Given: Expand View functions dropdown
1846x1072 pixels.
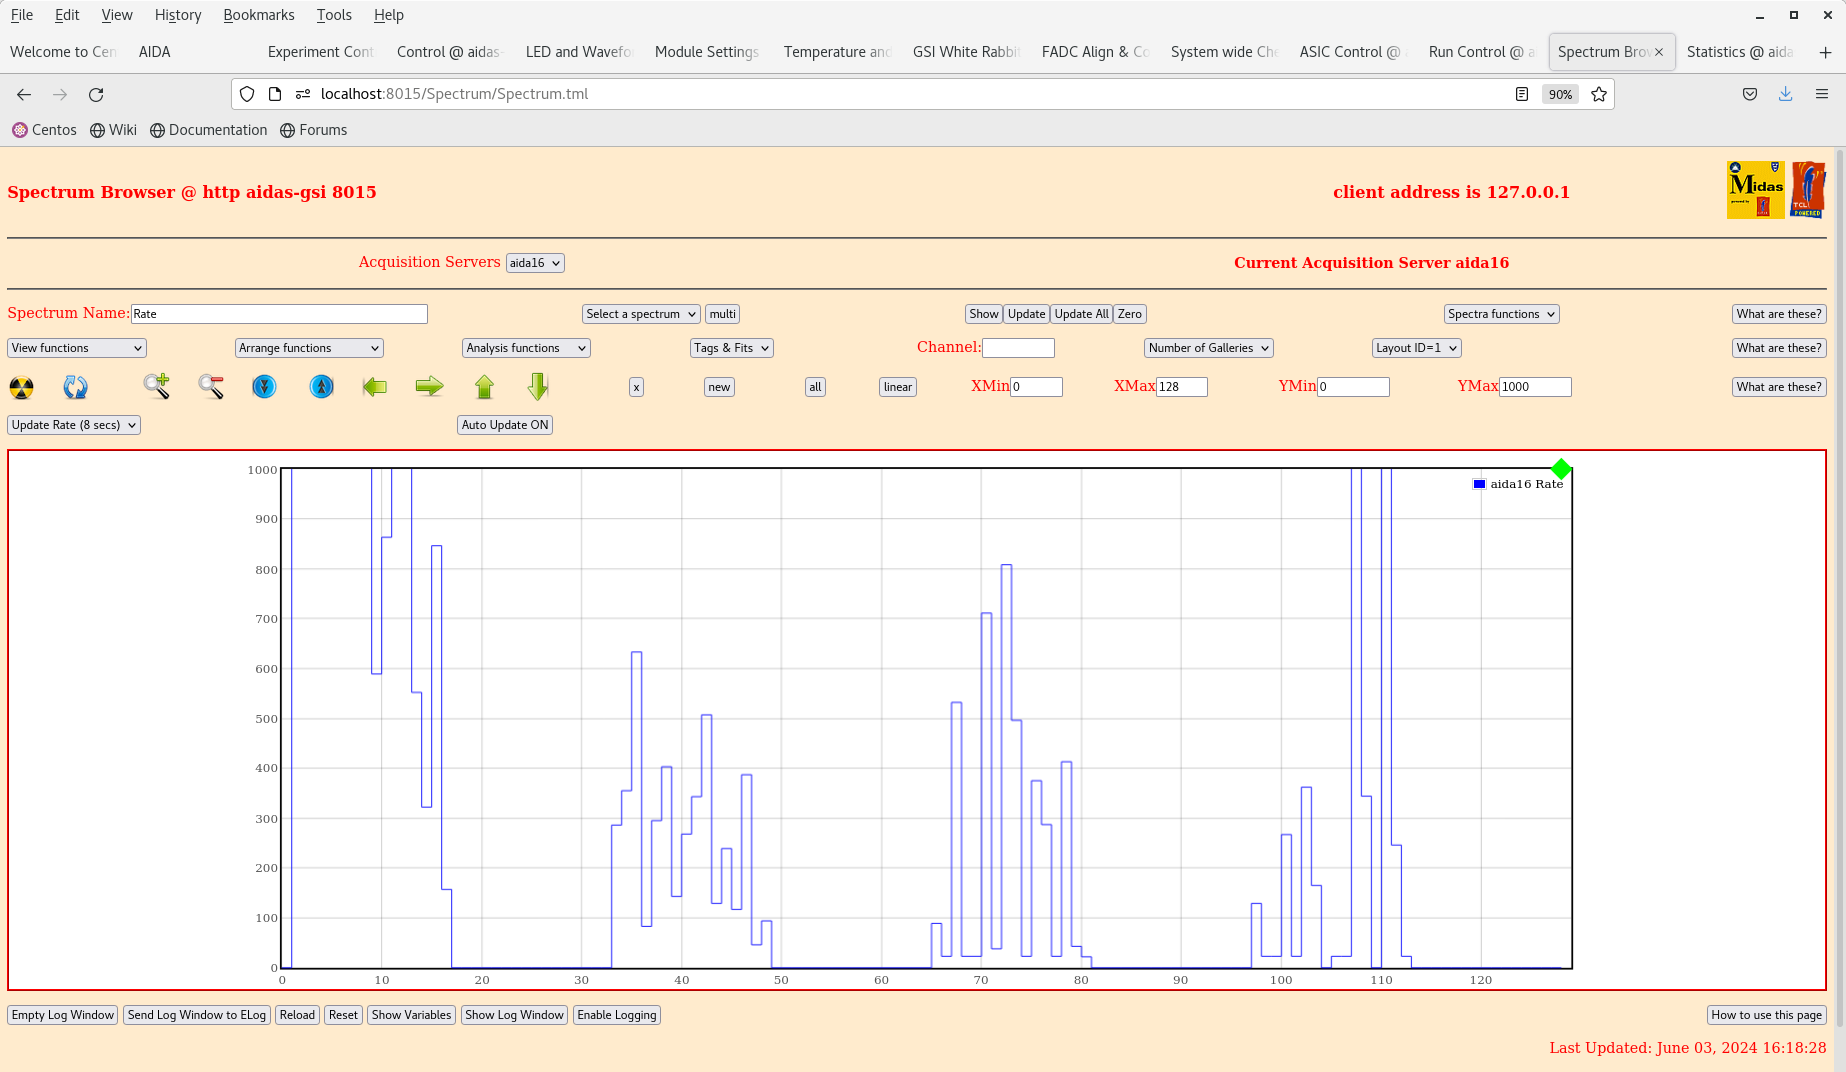Looking at the screenshot, I should click(77, 348).
